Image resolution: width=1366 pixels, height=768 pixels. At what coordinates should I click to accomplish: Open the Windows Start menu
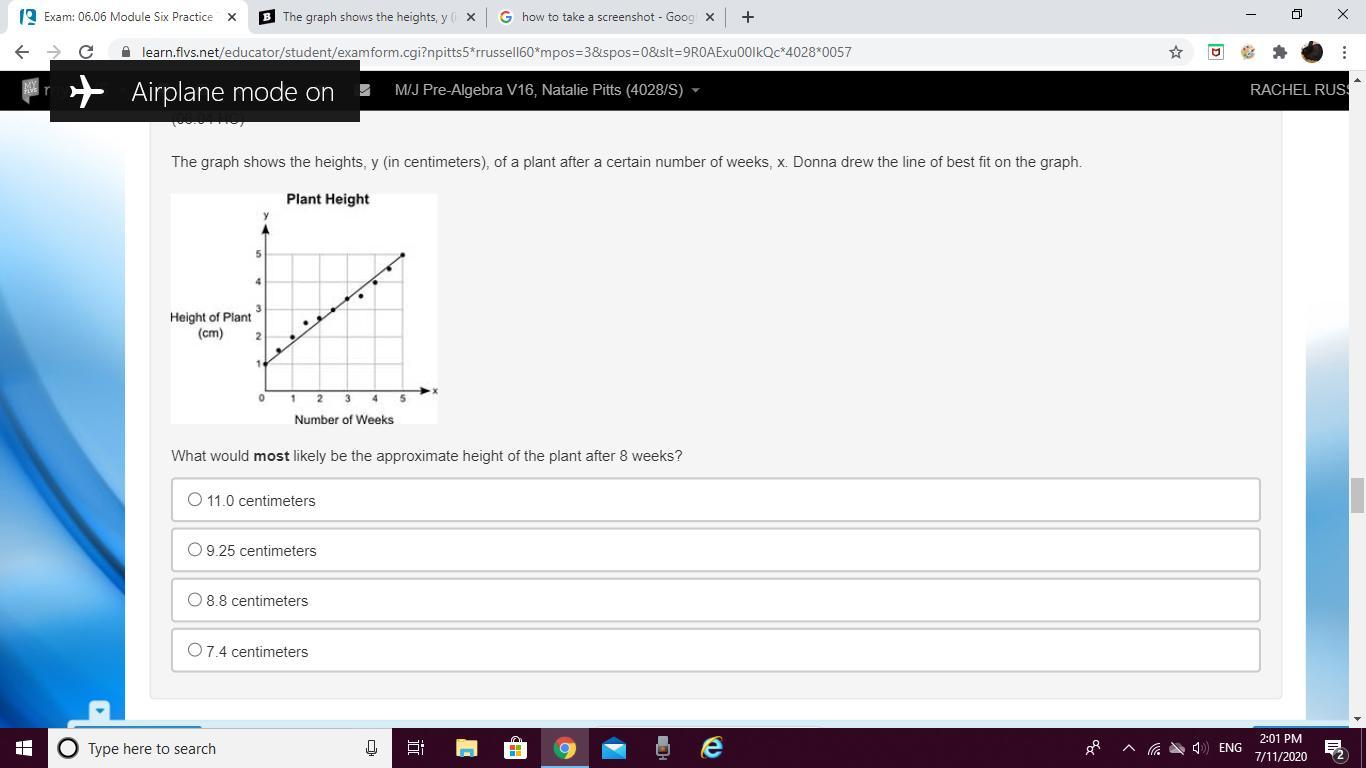(24, 748)
